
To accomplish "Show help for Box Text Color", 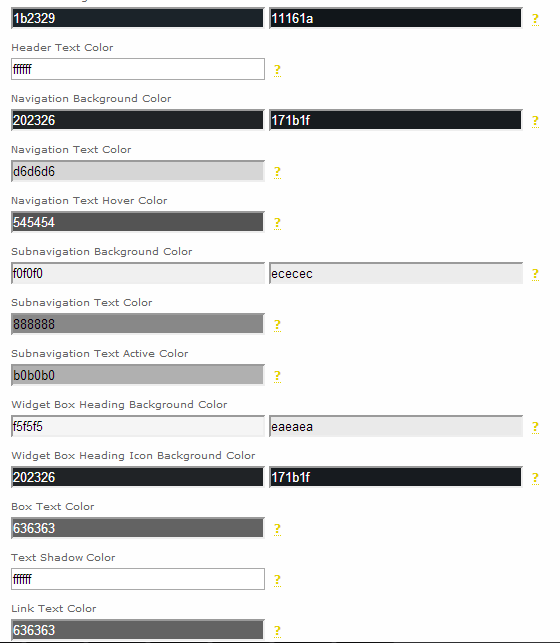I will pos(277,529).
